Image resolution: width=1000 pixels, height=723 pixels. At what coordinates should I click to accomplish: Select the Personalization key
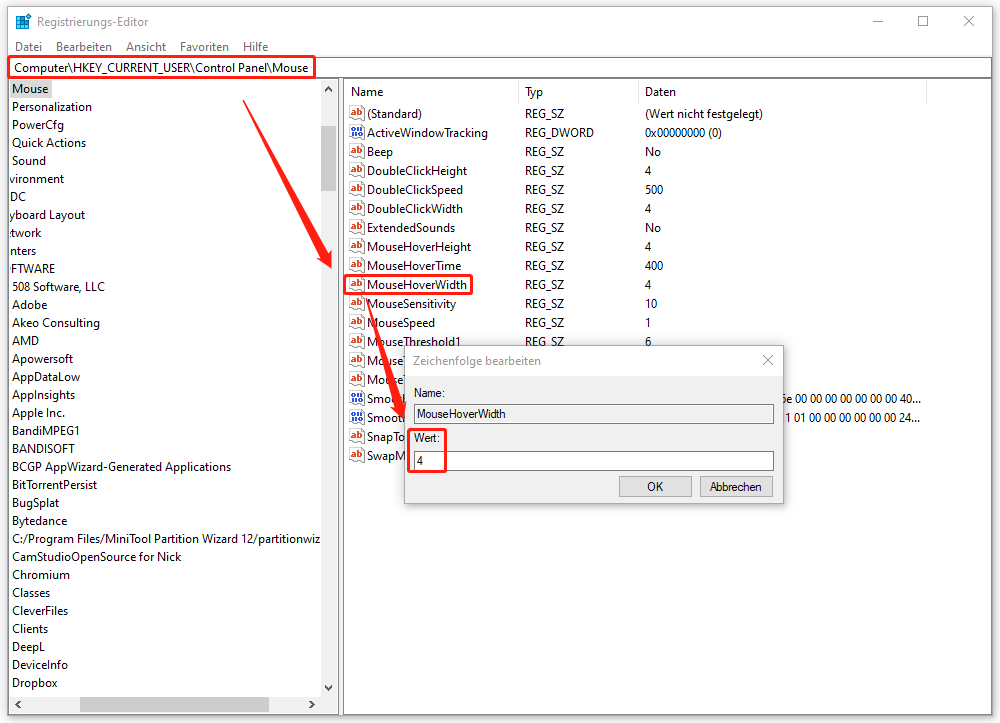[x=52, y=106]
